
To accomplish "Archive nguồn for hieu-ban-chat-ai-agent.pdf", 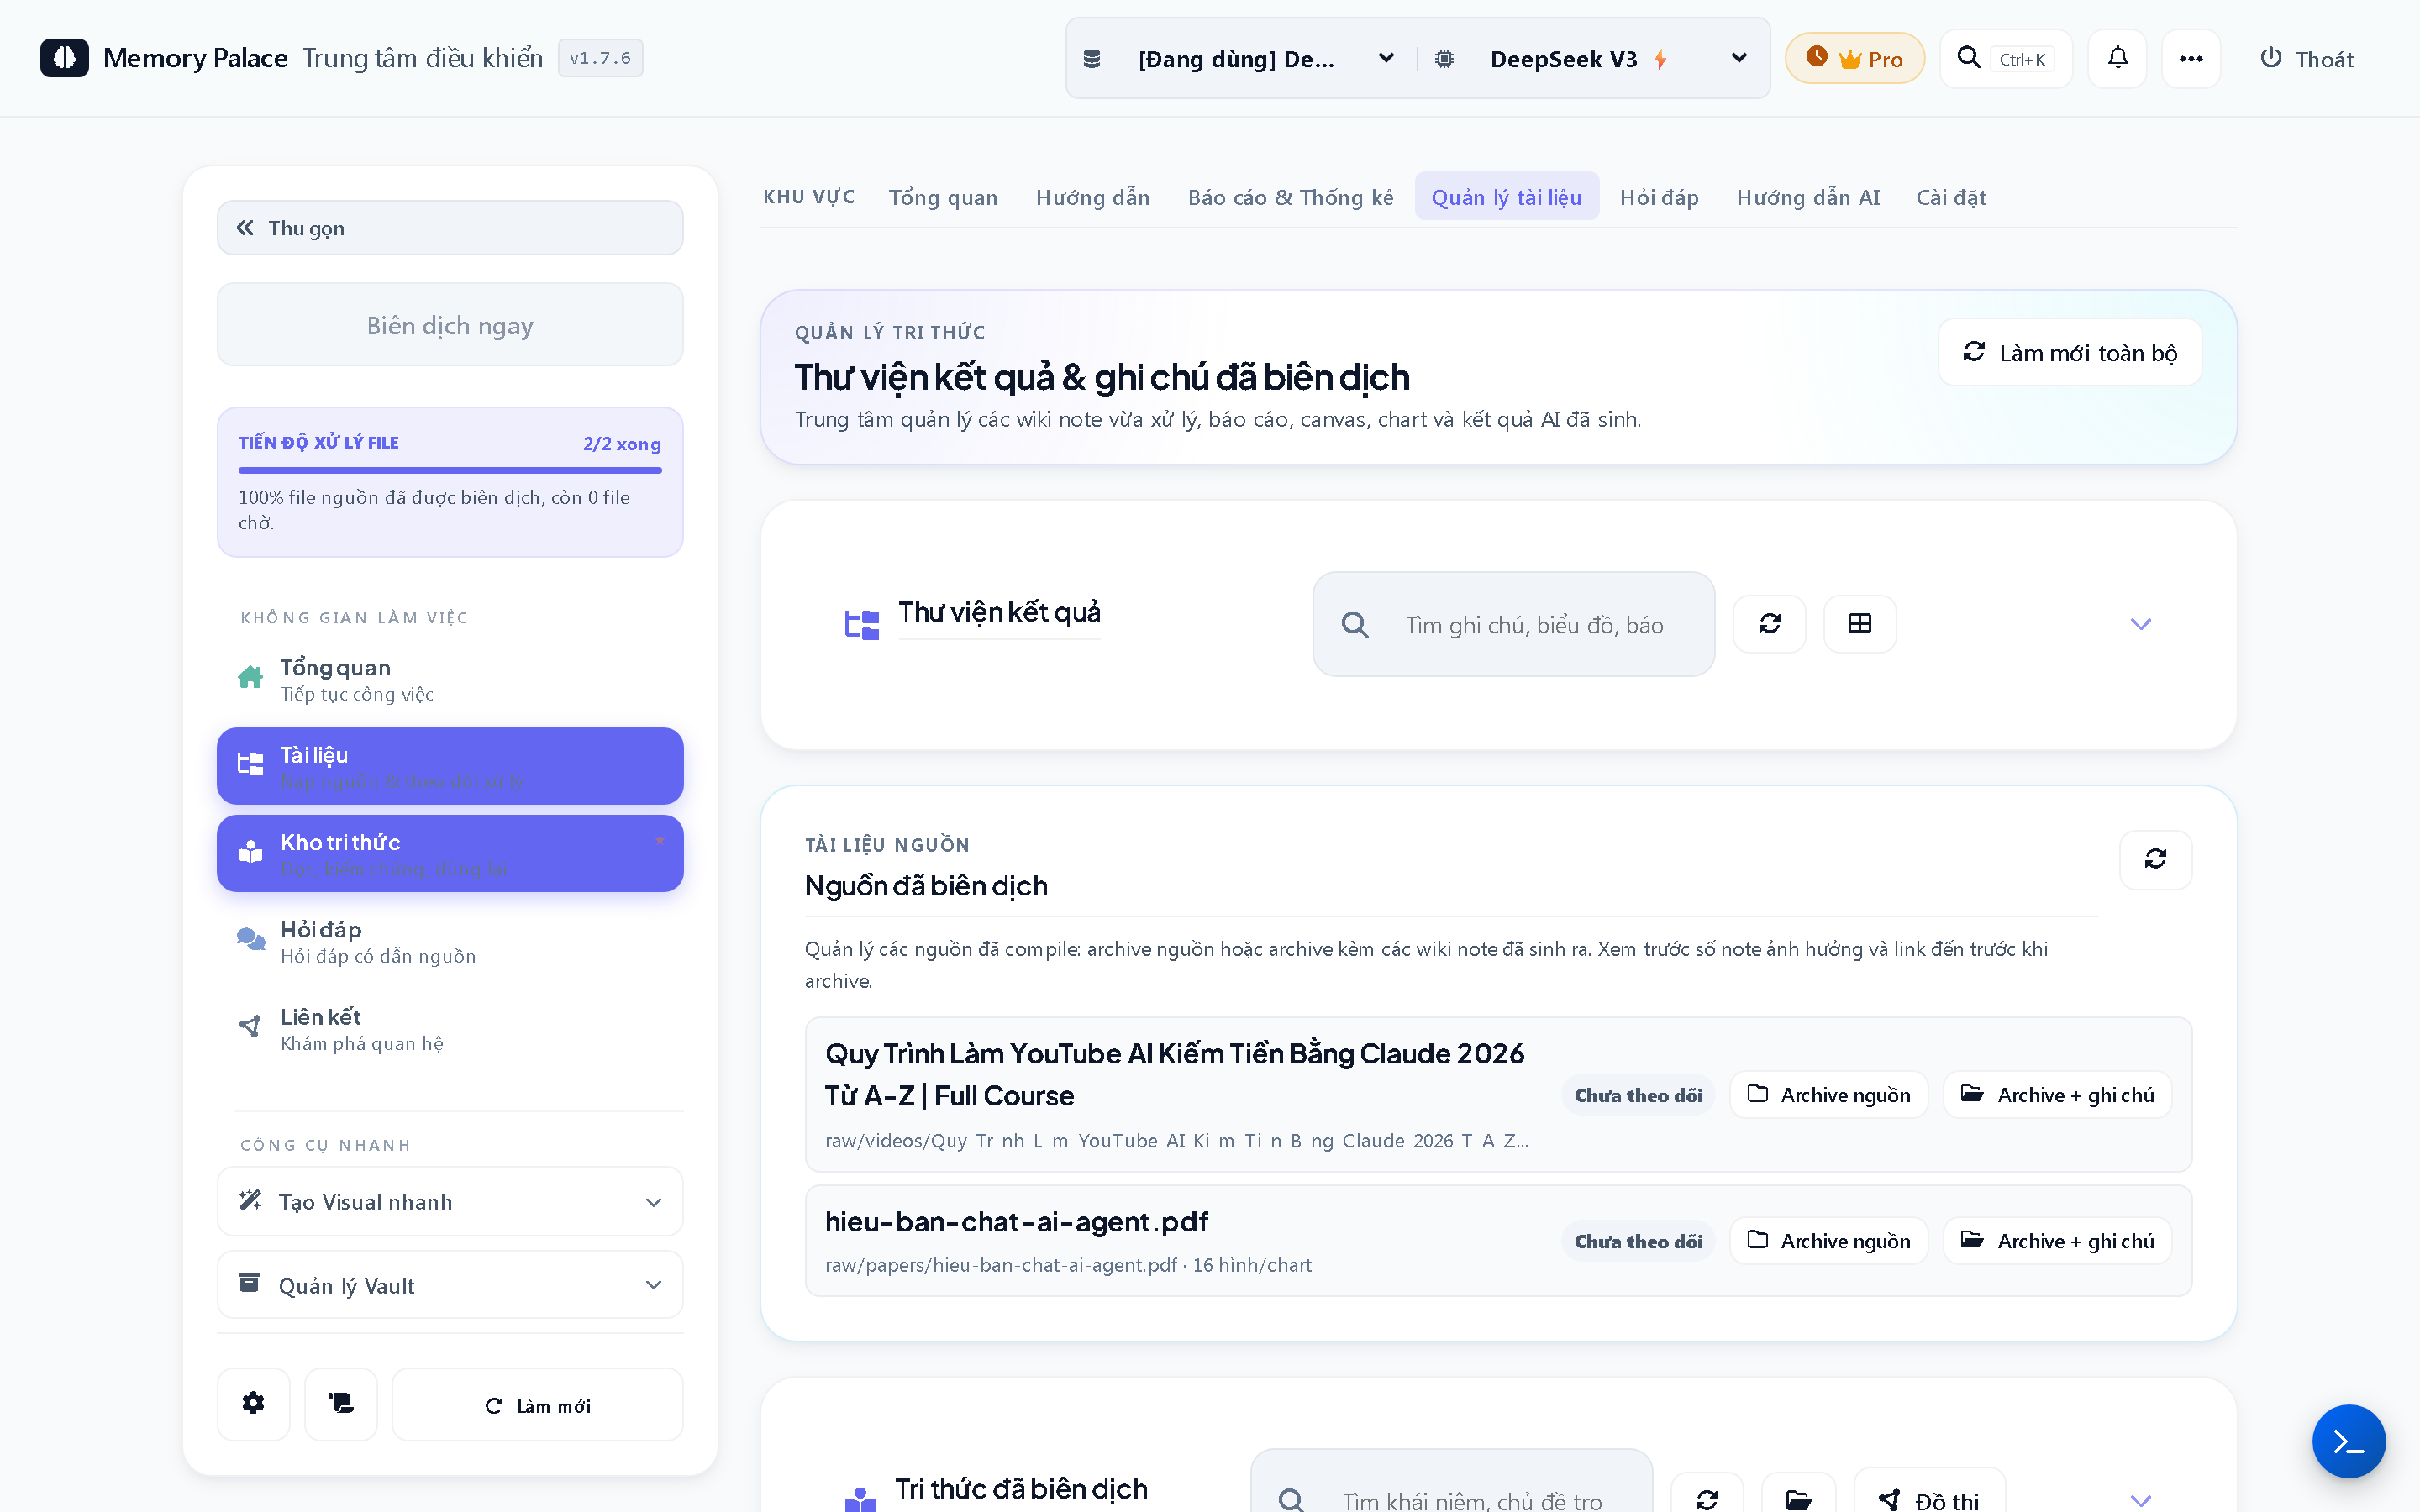I will point(1828,1241).
